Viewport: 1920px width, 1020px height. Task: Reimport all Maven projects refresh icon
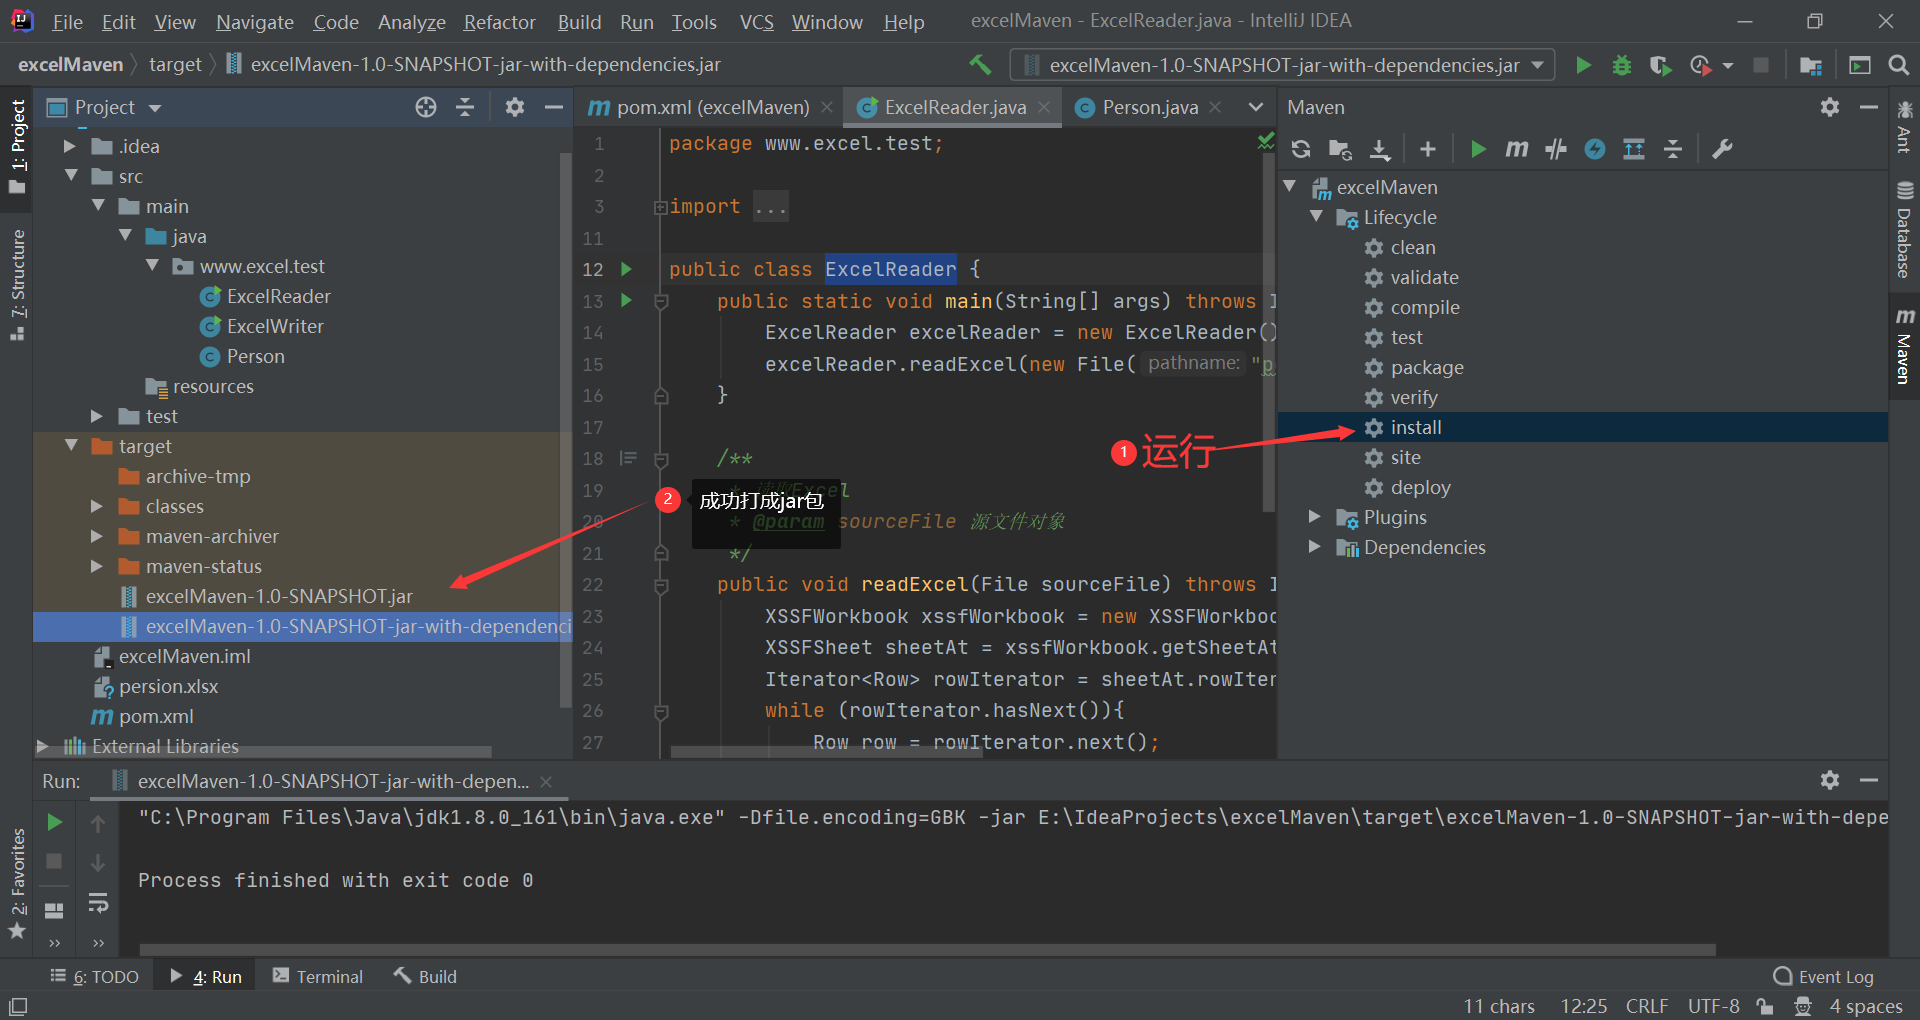[x=1301, y=149]
